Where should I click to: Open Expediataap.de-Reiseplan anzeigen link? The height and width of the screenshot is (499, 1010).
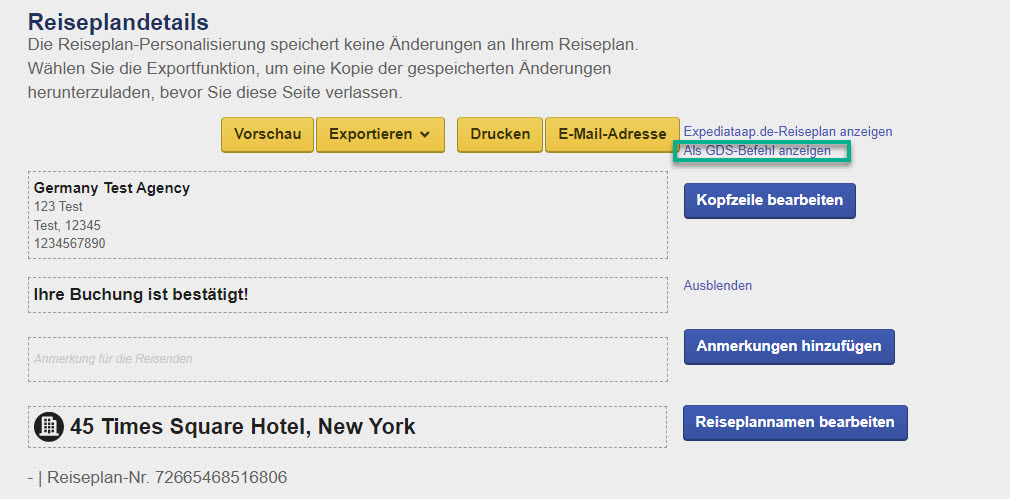[x=788, y=131]
